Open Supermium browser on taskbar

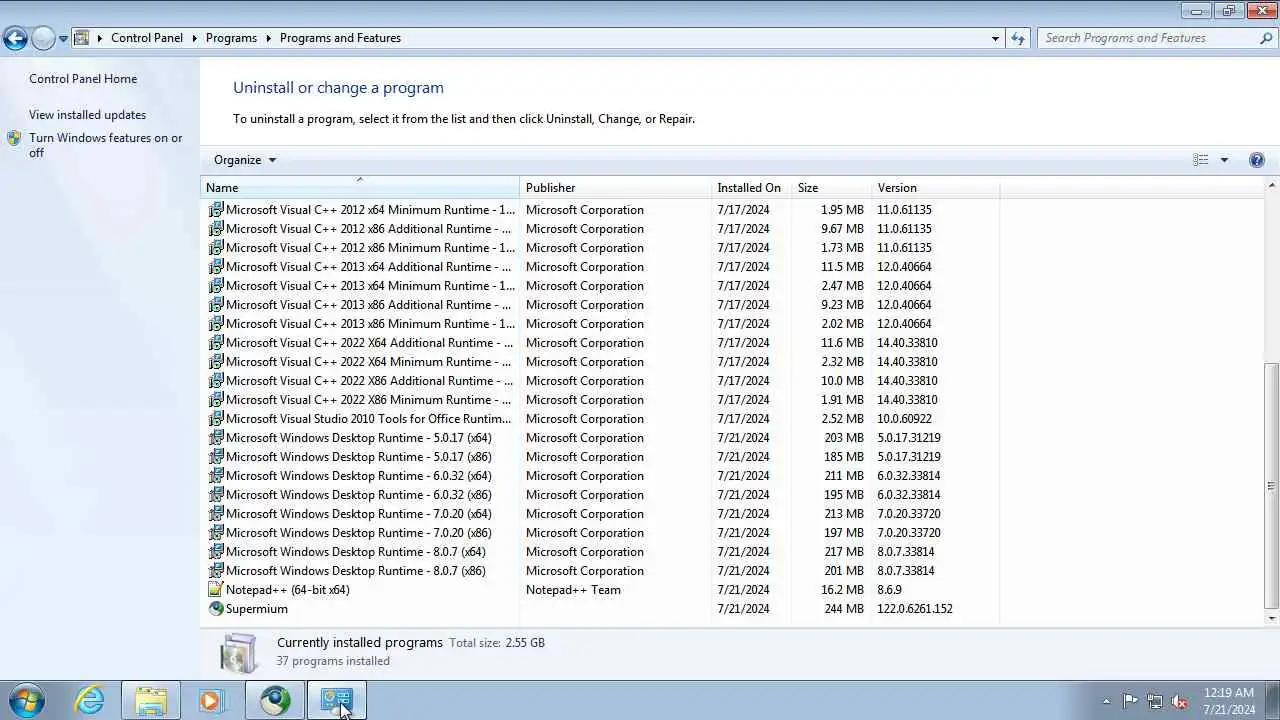coord(275,701)
